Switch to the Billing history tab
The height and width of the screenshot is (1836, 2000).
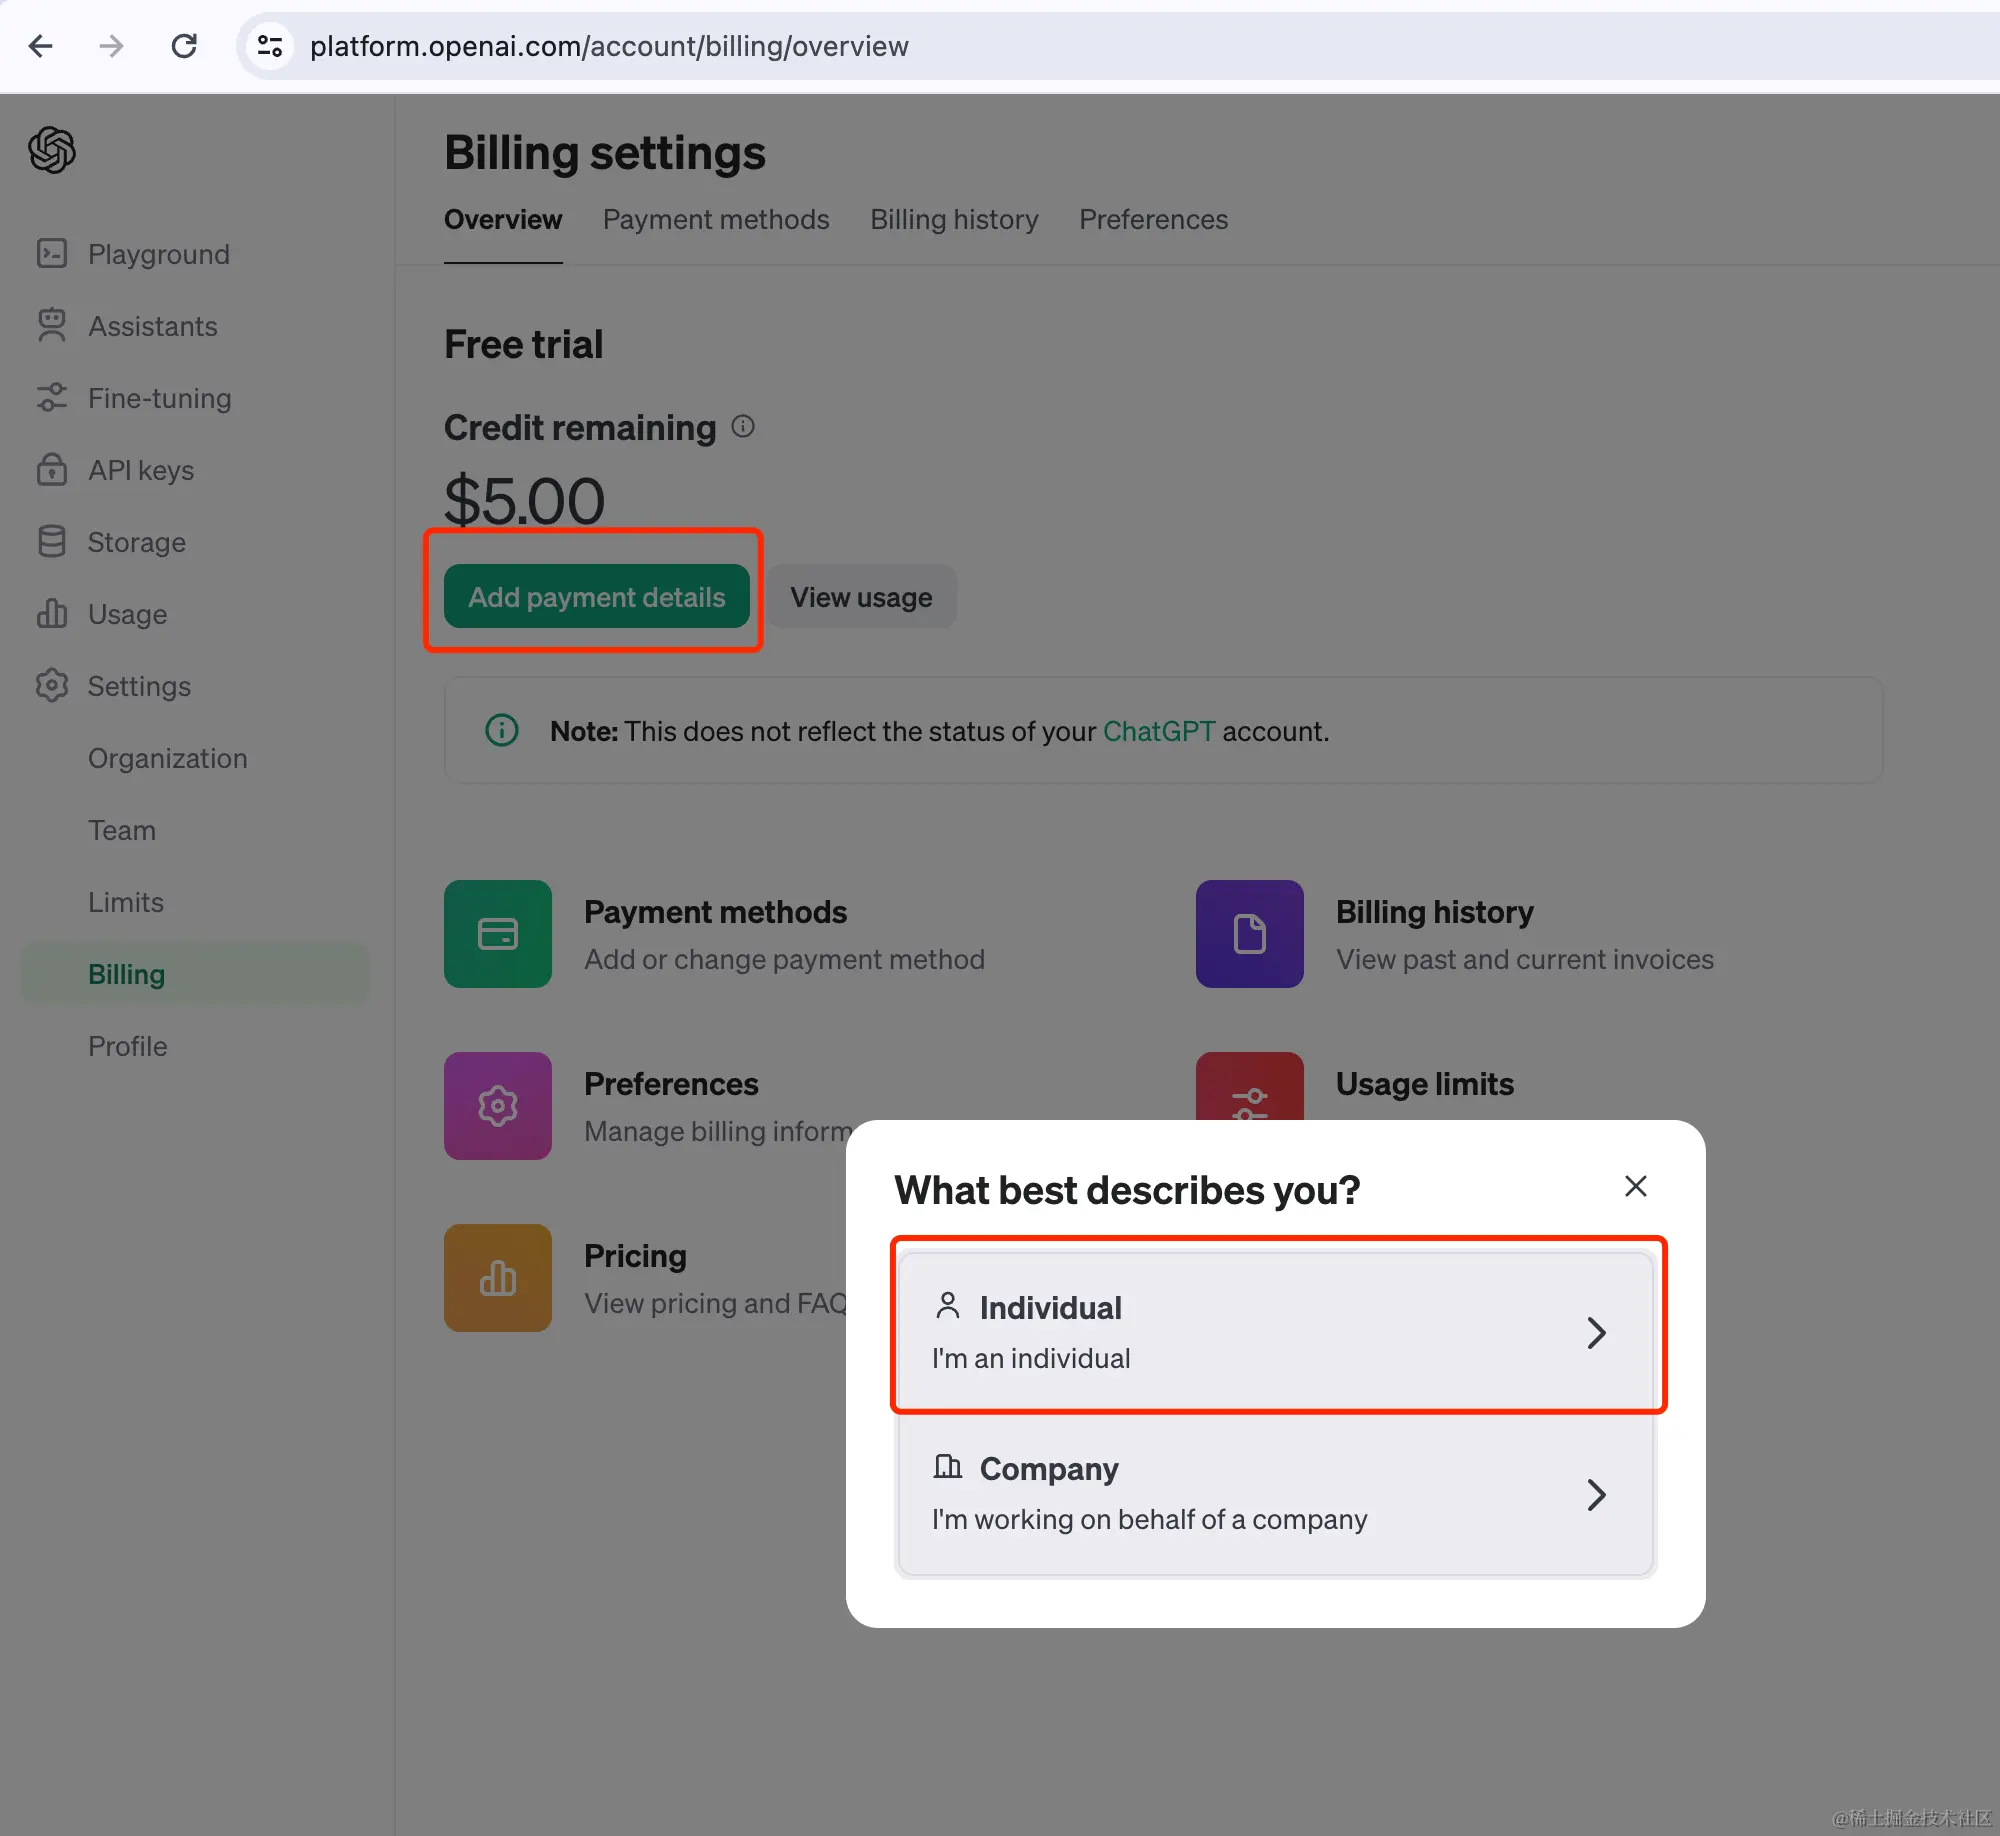pyautogui.click(x=954, y=220)
